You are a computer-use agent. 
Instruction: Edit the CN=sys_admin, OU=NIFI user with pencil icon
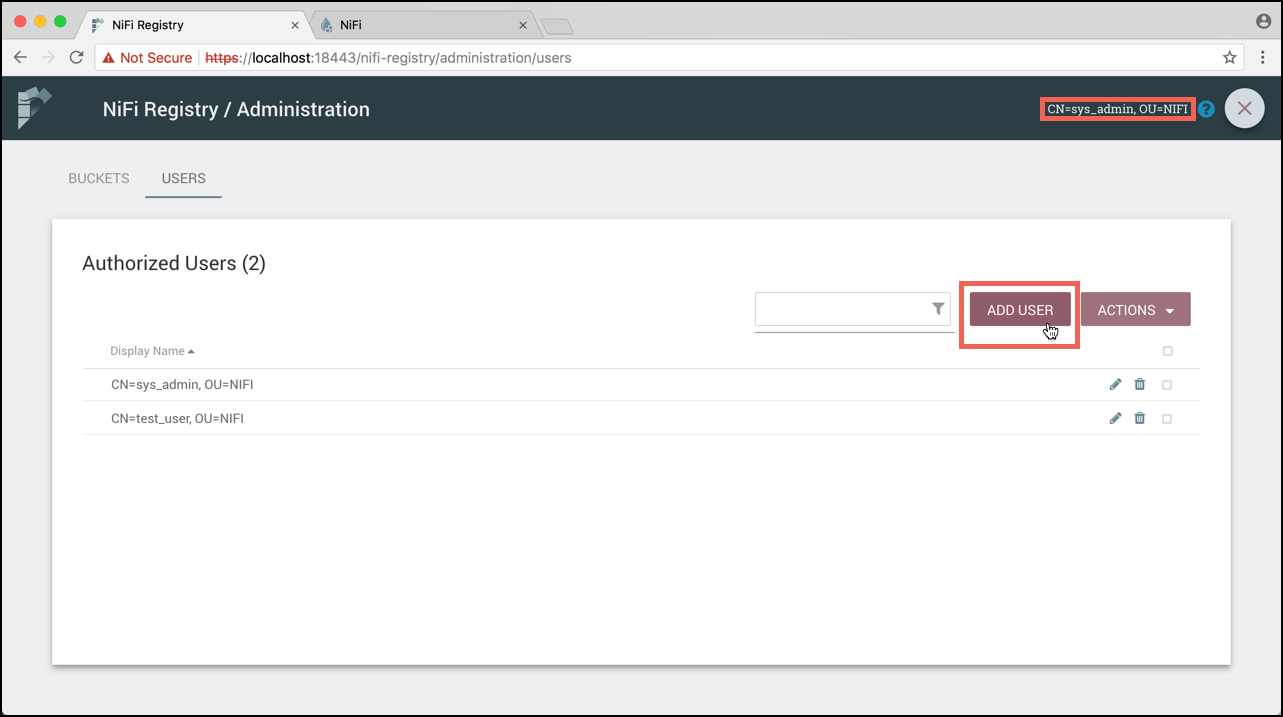pyautogui.click(x=1115, y=384)
